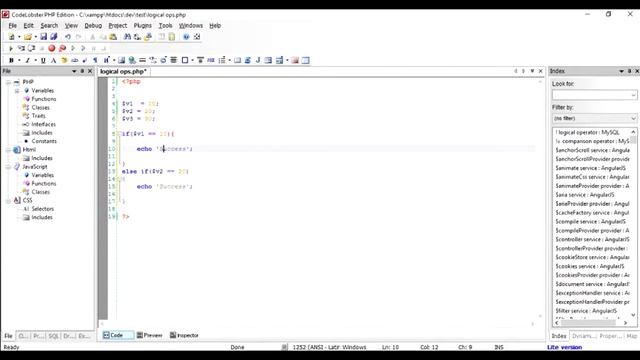Open the File menu
The image size is (640, 360).
click(13, 25)
